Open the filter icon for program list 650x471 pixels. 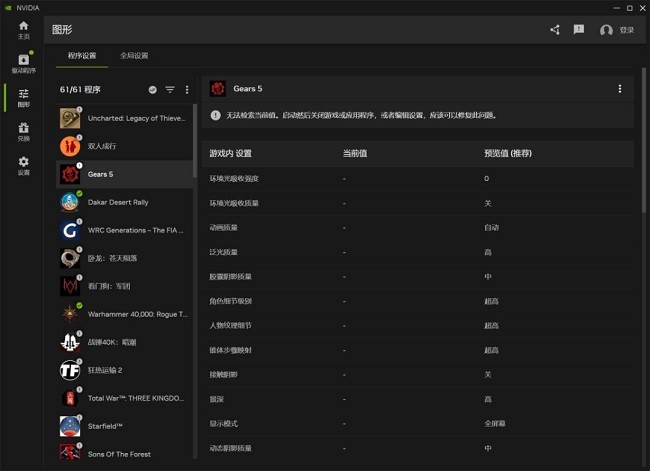click(x=170, y=90)
